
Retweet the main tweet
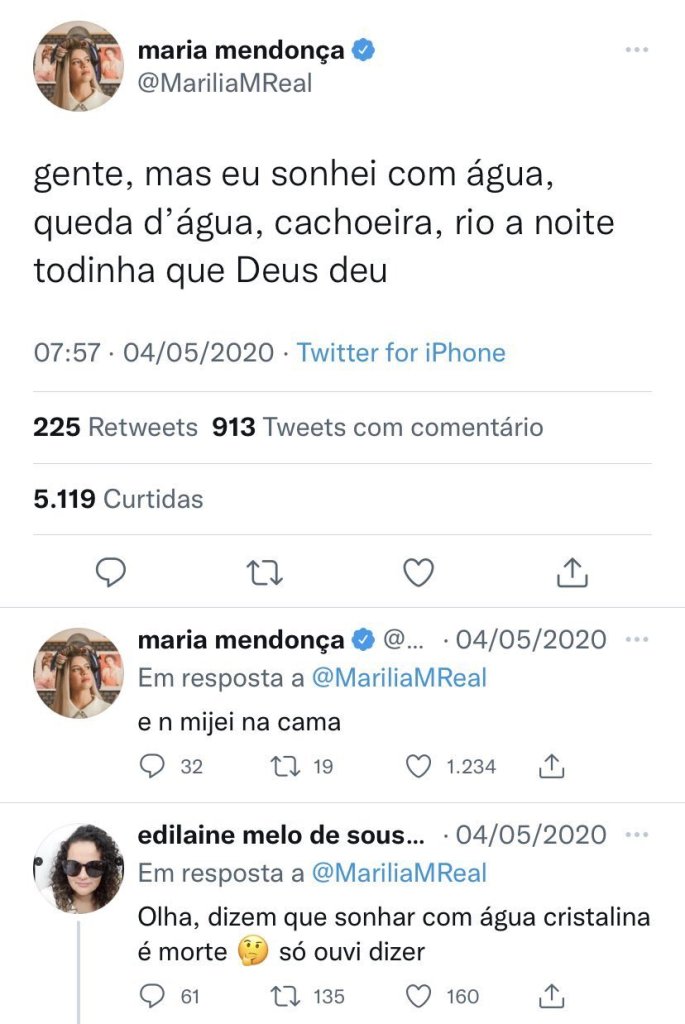(265, 572)
